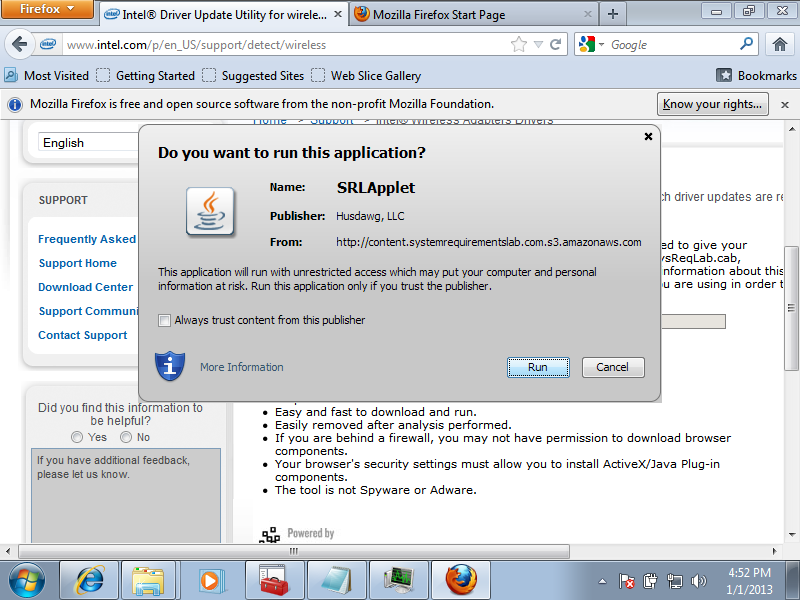Click the vertical page scrollbar thumb
Image resolution: width=800 pixels, height=600 pixels.
tap(791, 308)
